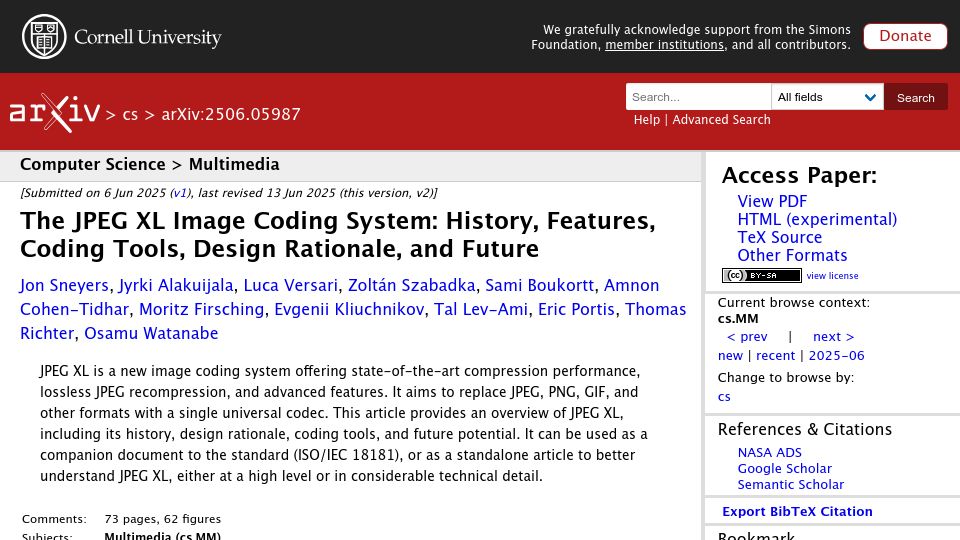Go to the arXiv logo homepage
960x540 pixels.
point(54,113)
